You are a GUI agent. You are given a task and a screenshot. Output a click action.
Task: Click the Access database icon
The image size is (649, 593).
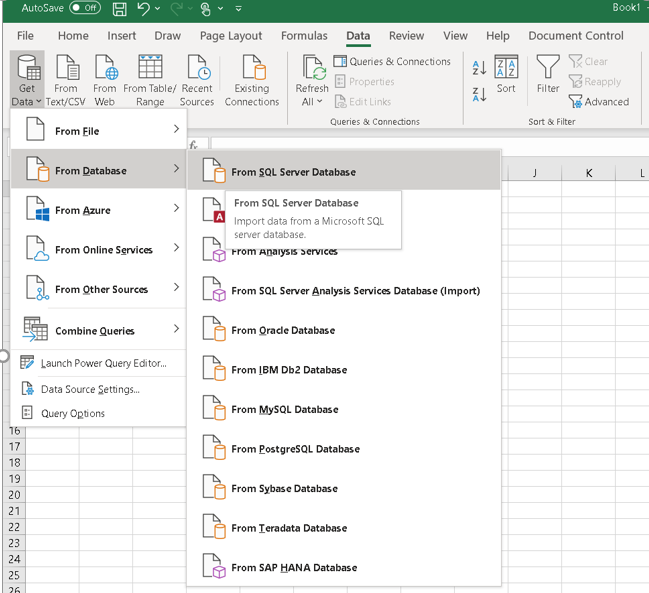[x=214, y=210]
